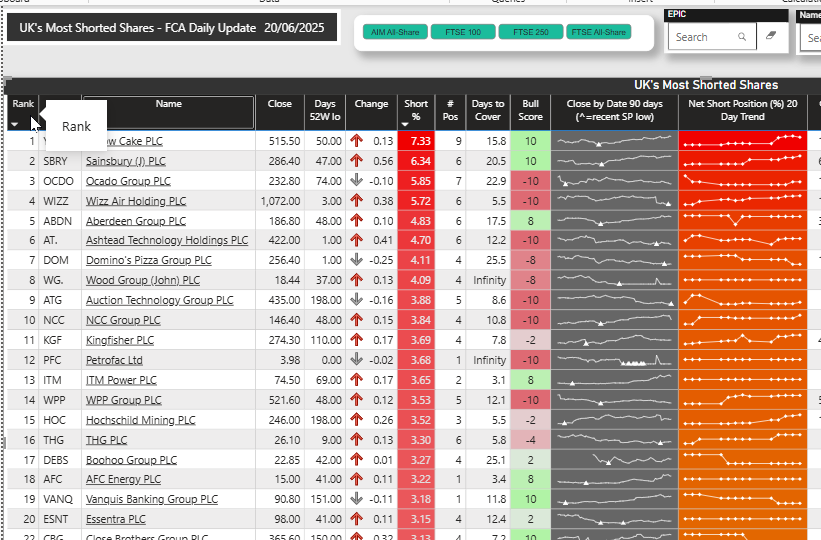Select the 6.34 short % cell
Viewport: 821px width, 540px height.
pos(417,161)
